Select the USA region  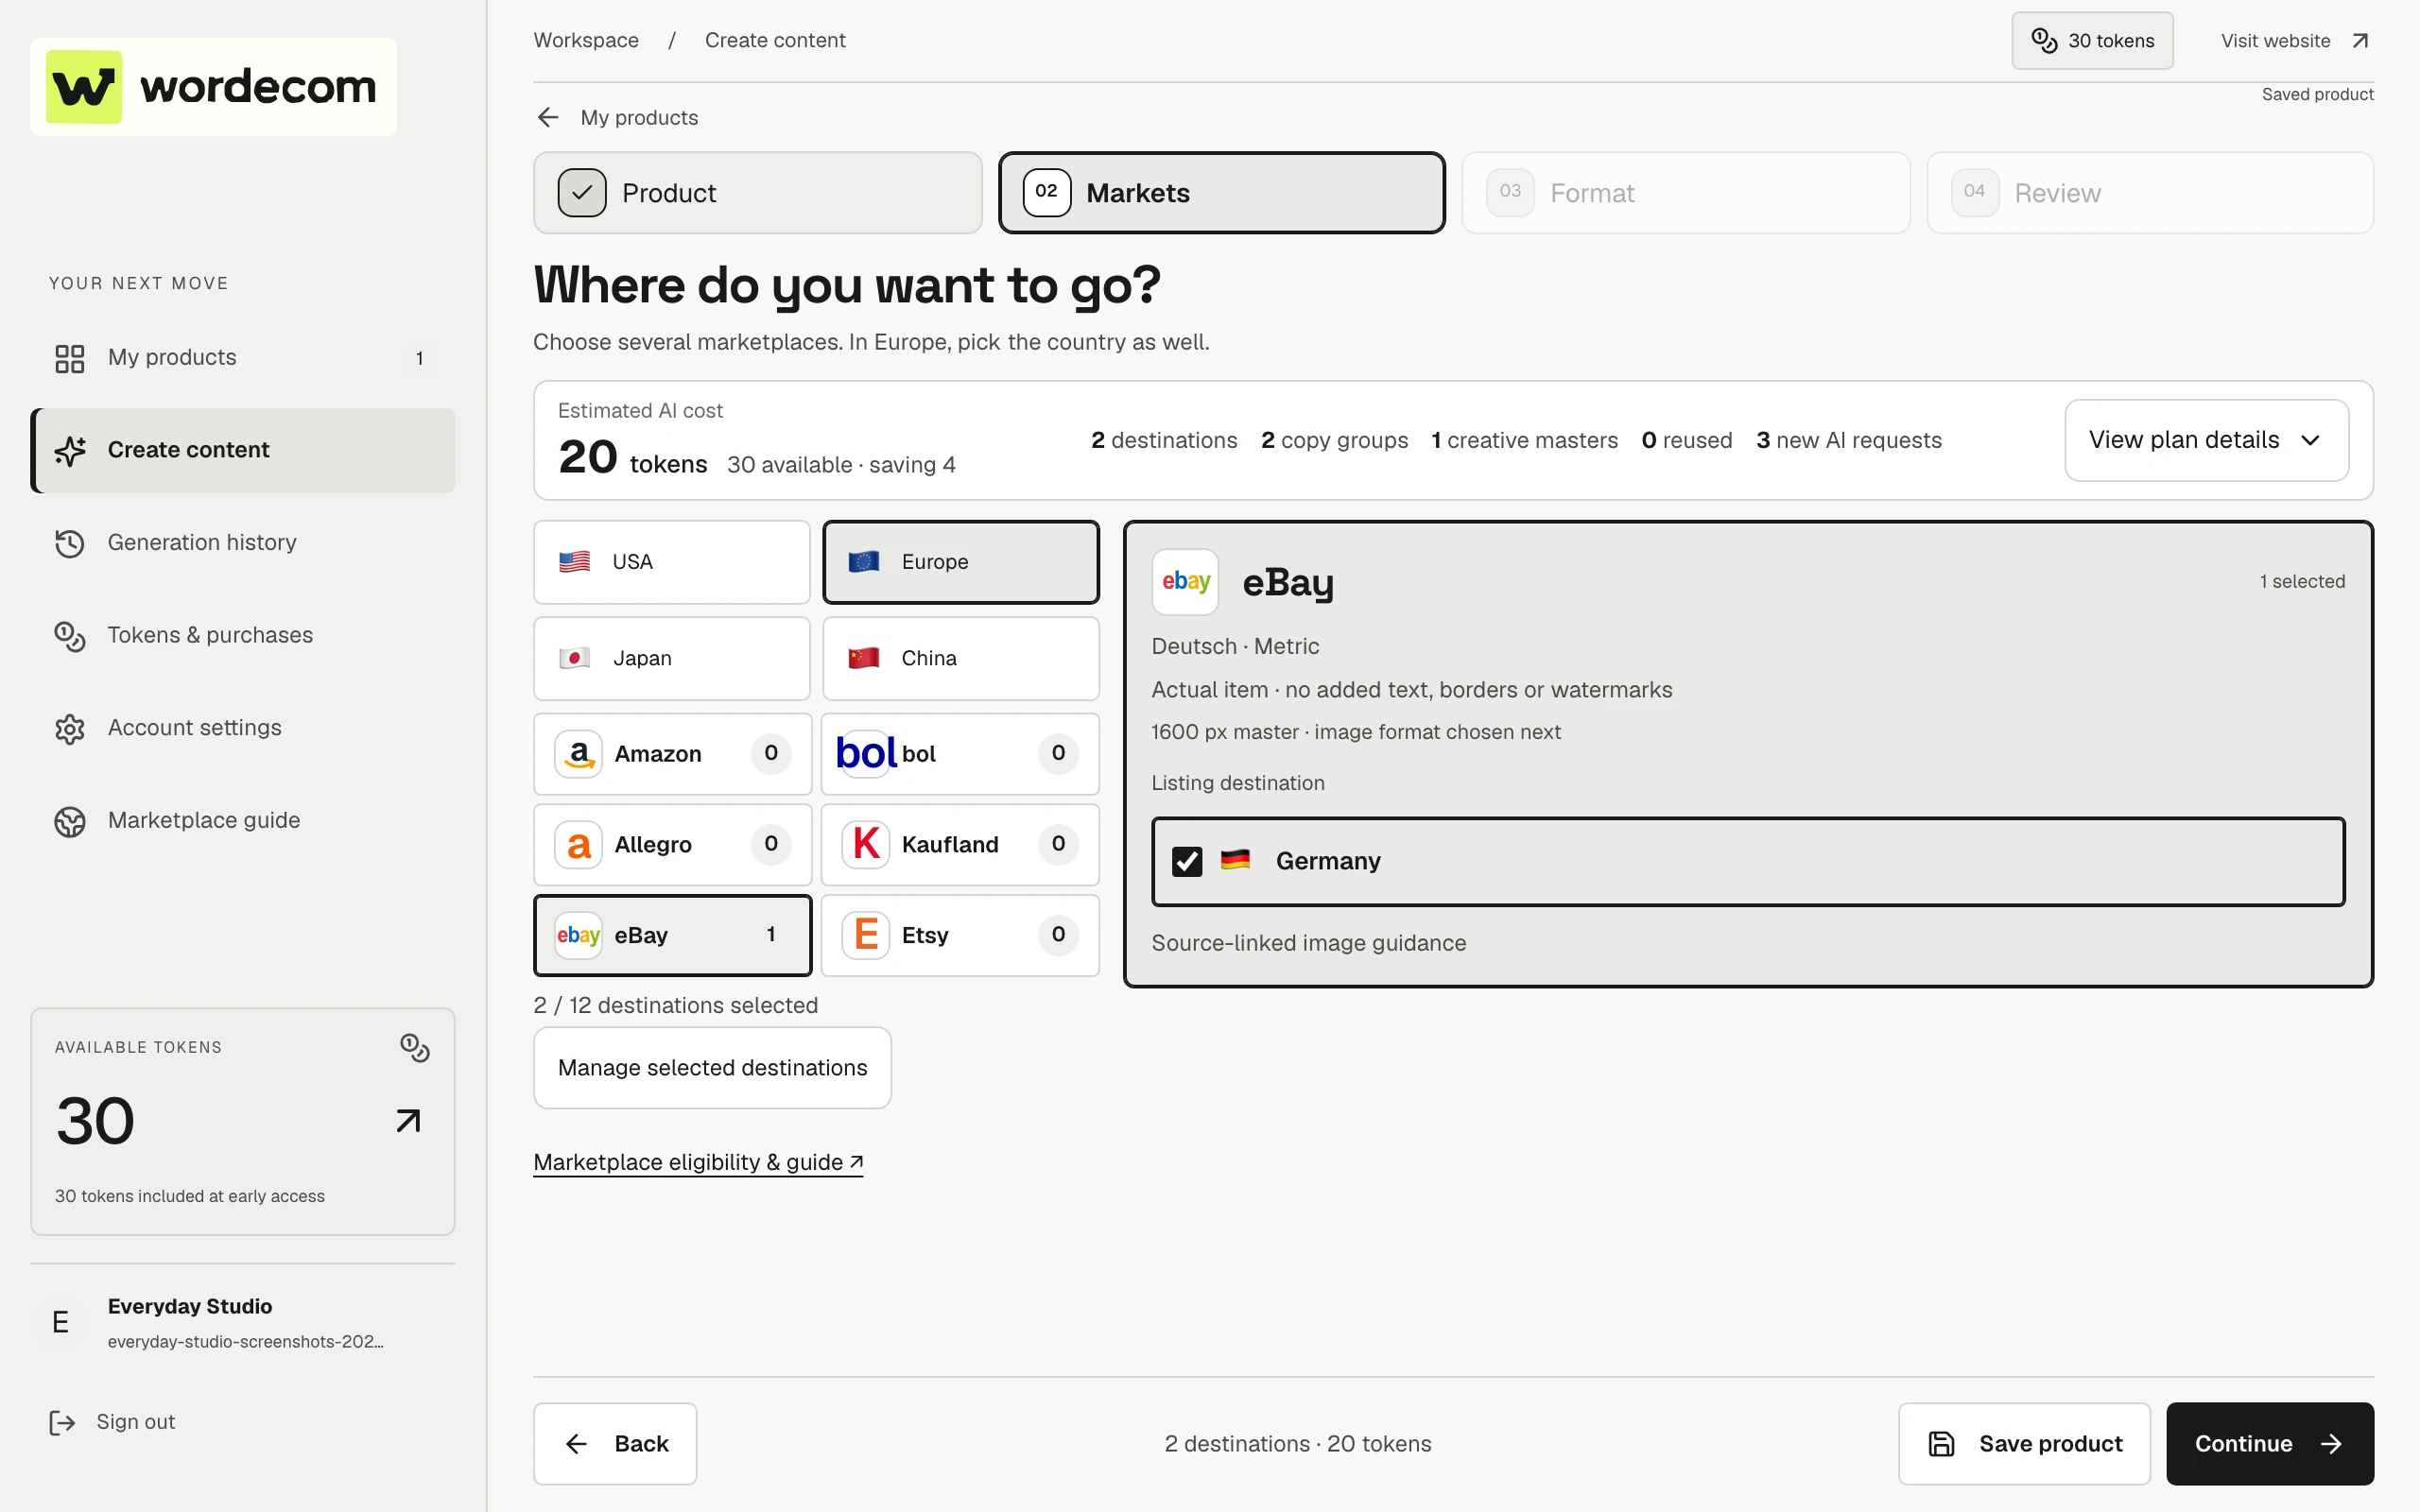point(671,562)
